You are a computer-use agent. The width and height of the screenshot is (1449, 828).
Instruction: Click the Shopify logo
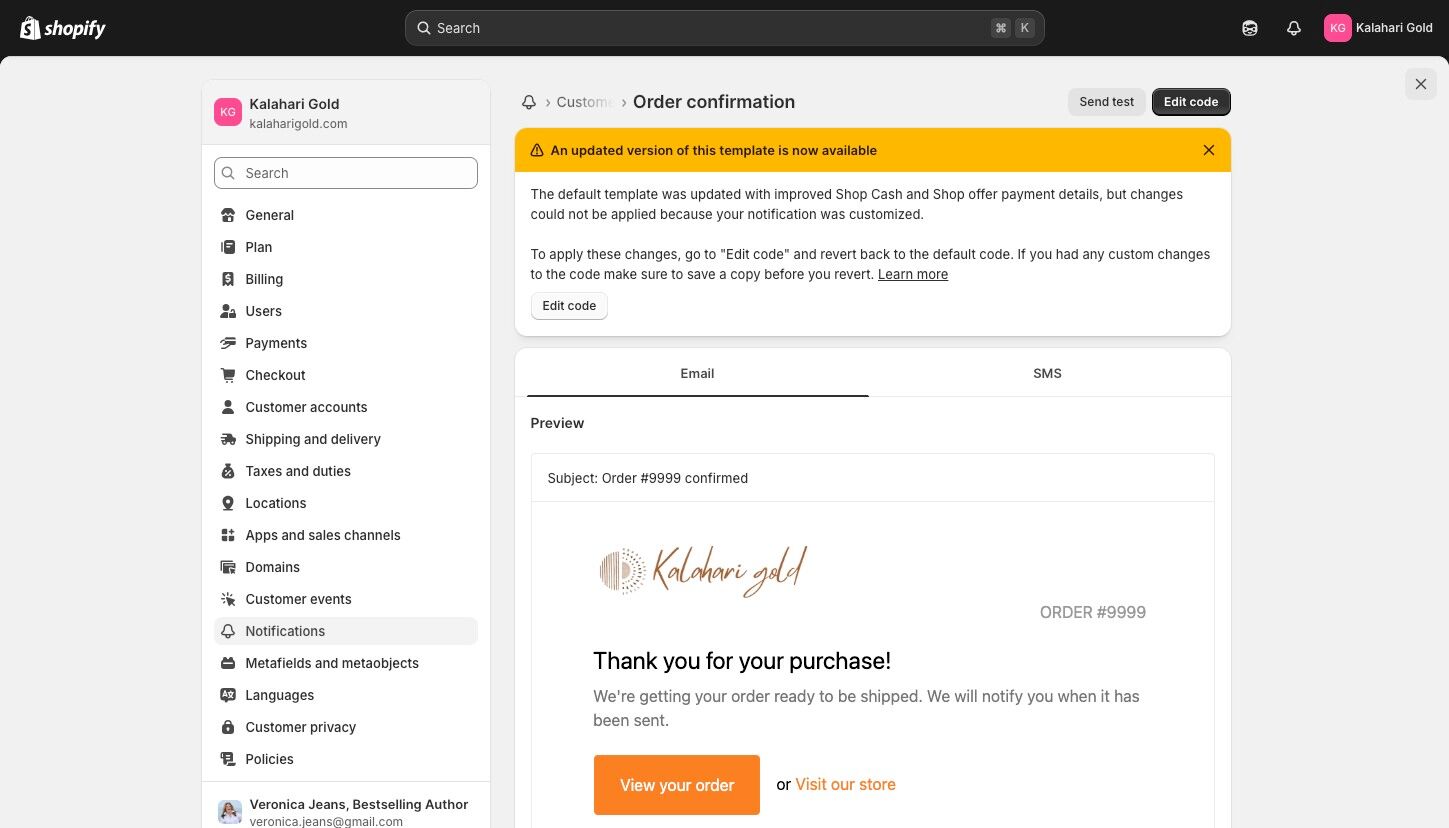pyautogui.click(x=63, y=28)
